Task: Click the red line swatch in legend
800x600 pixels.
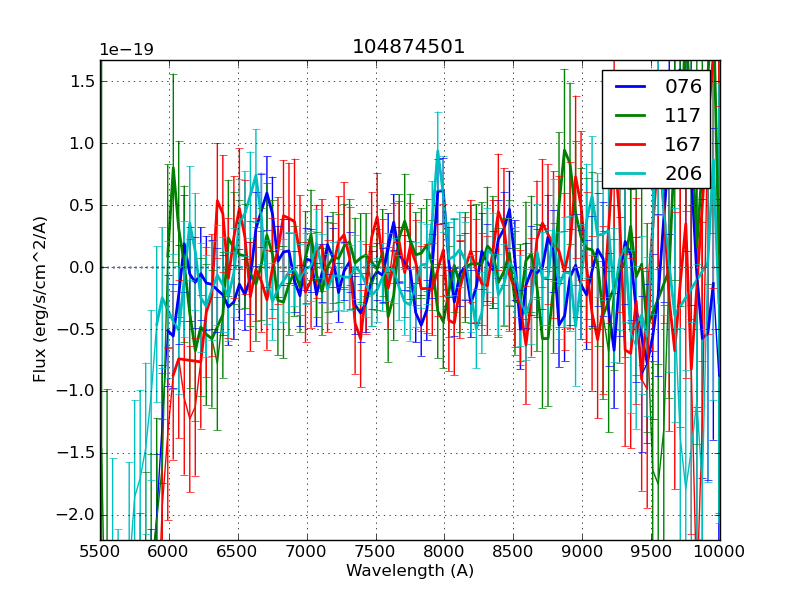Action: [x=629, y=145]
